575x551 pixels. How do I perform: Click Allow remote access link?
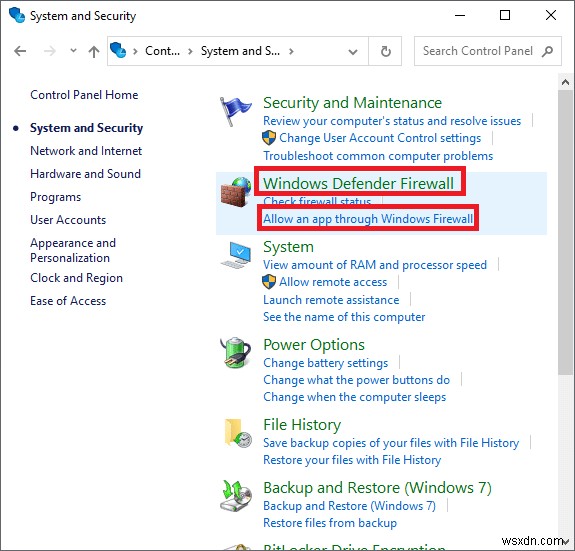[x=333, y=282]
